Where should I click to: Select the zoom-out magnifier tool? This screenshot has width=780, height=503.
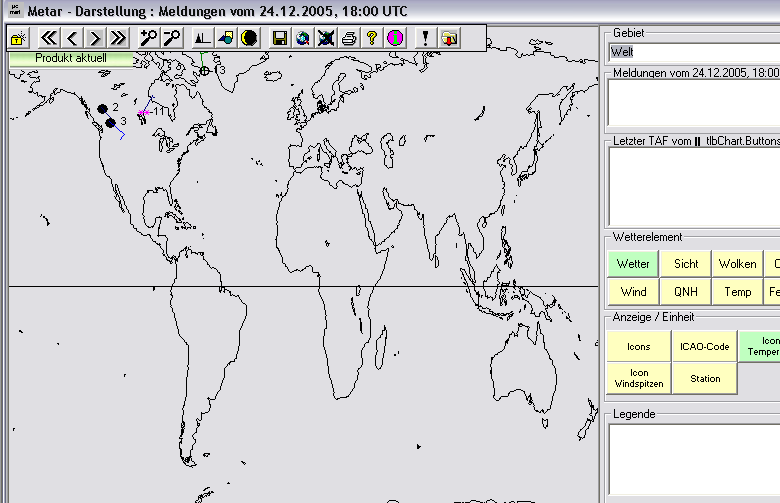tap(171, 38)
